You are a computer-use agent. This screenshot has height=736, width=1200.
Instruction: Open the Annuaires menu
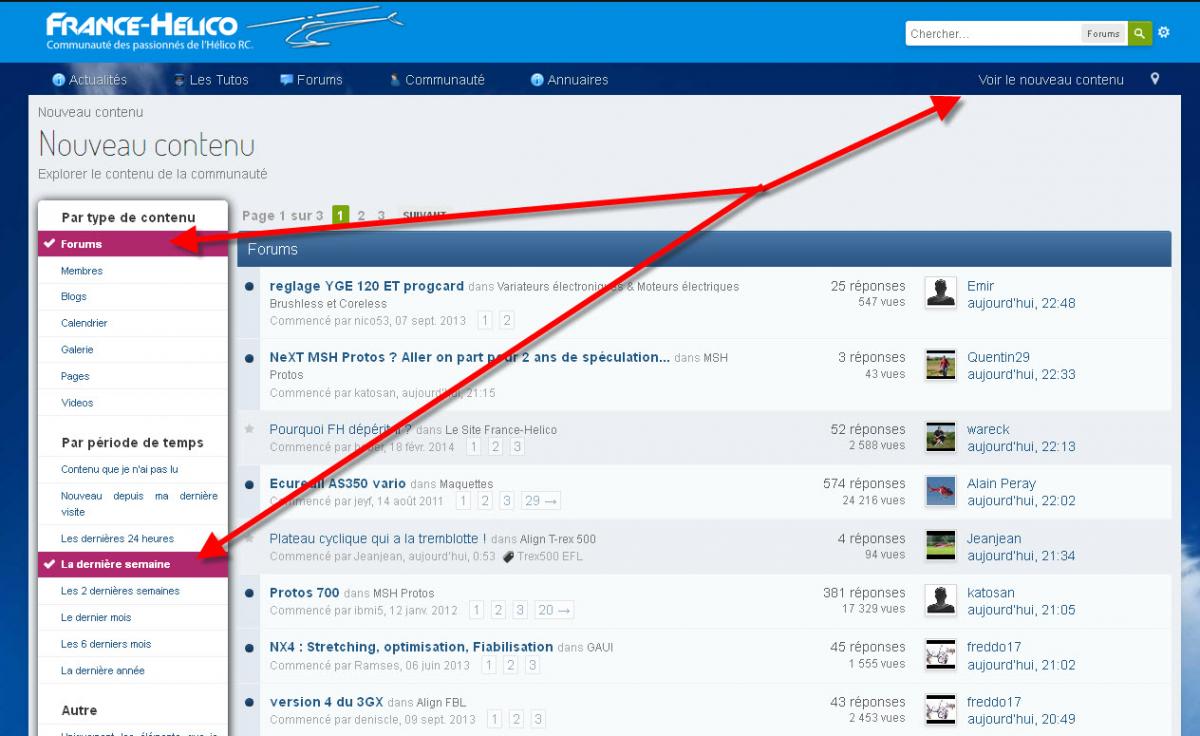[569, 80]
